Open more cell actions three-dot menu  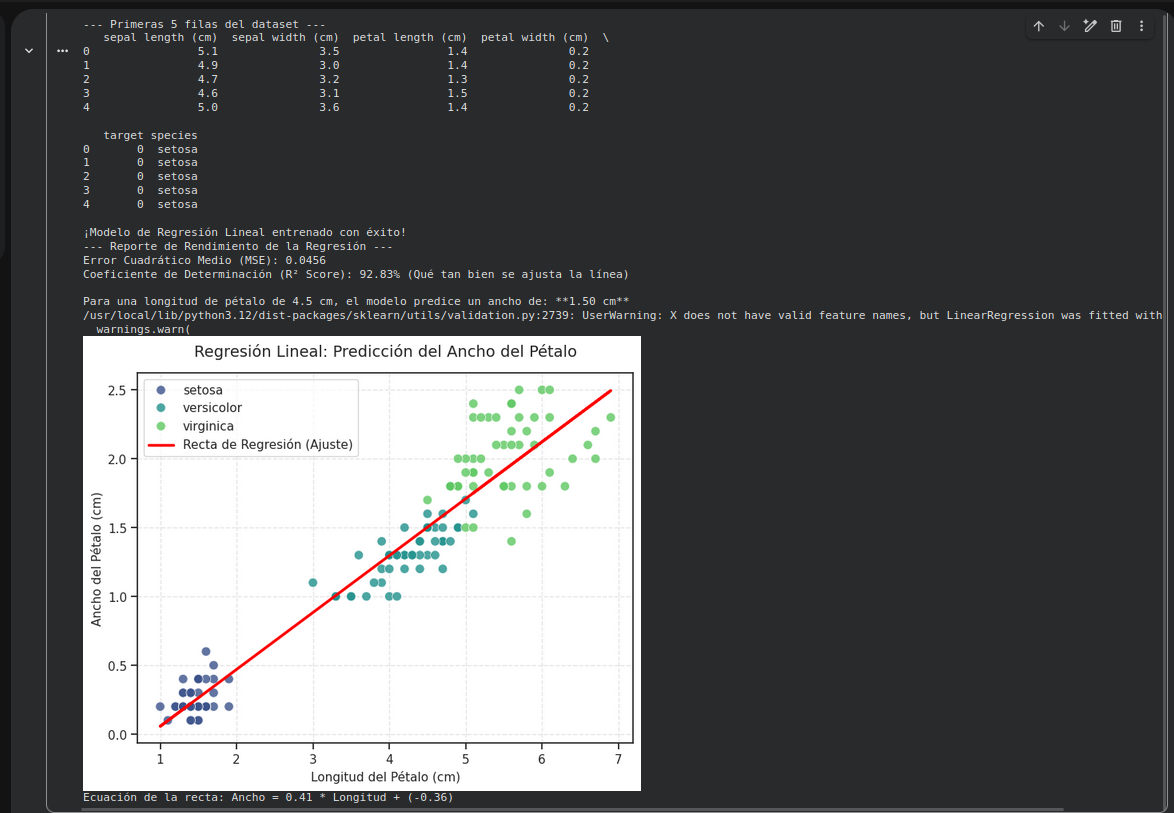pyautogui.click(x=1141, y=26)
